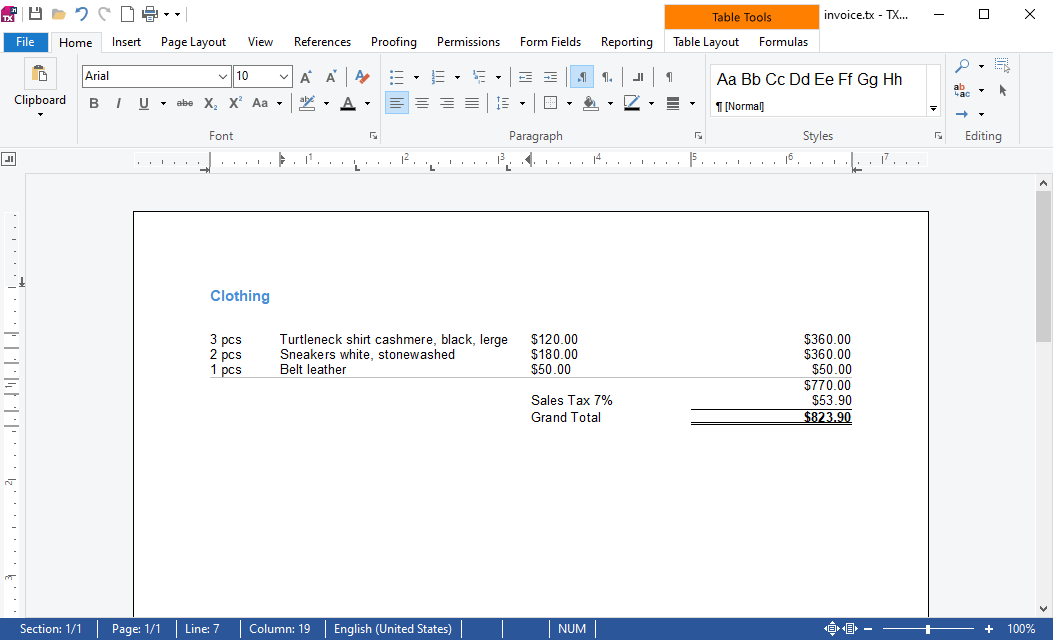Switch to the Insert tab
The image size is (1053, 640).
coord(126,42)
